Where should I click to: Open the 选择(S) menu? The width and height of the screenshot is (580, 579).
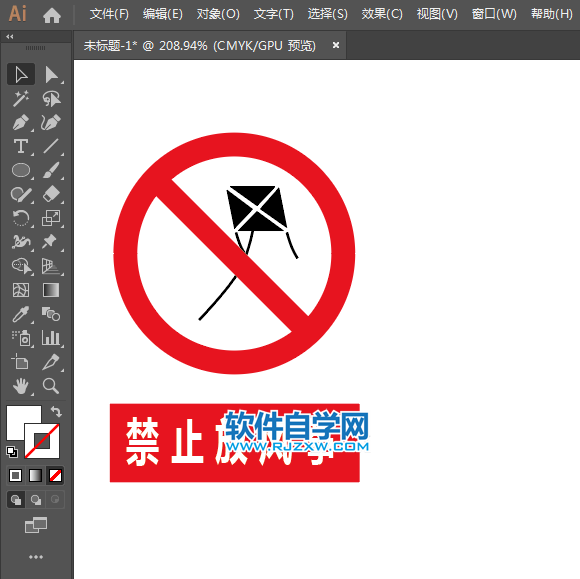pos(328,14)
